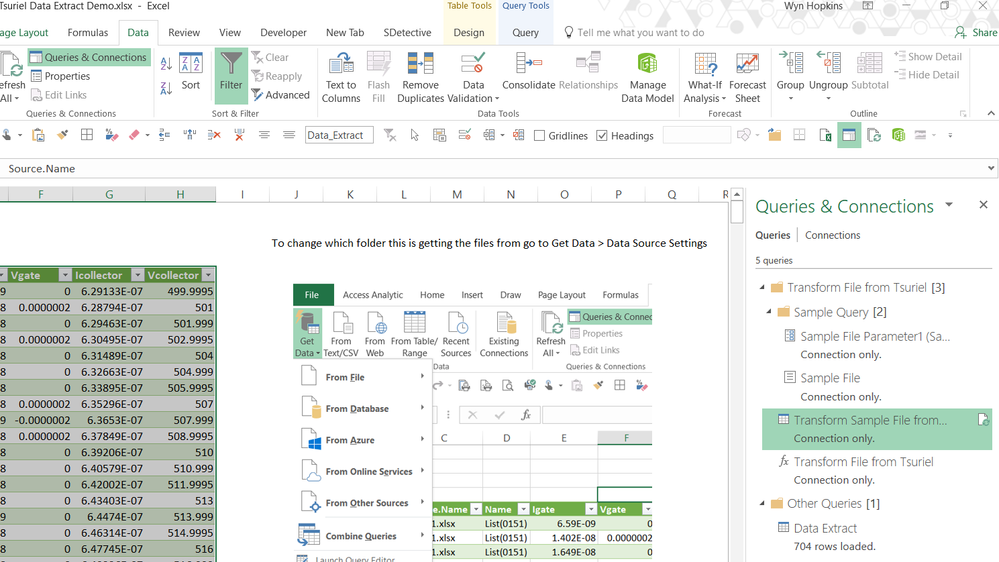Click the Ungroup icon

pyautogui.click(x=828, y=64)
